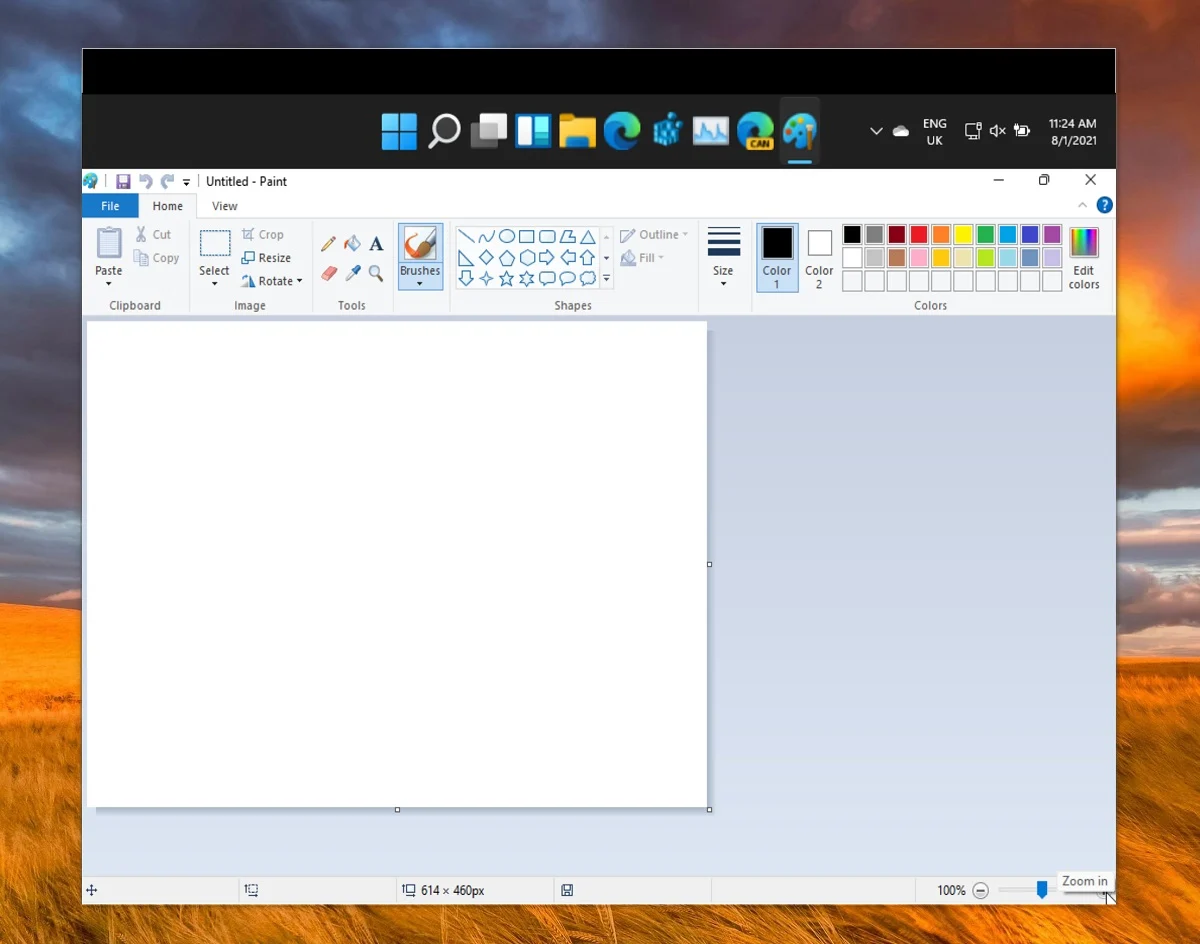Switch to the View tab
1200x944 pixels.
225,206
